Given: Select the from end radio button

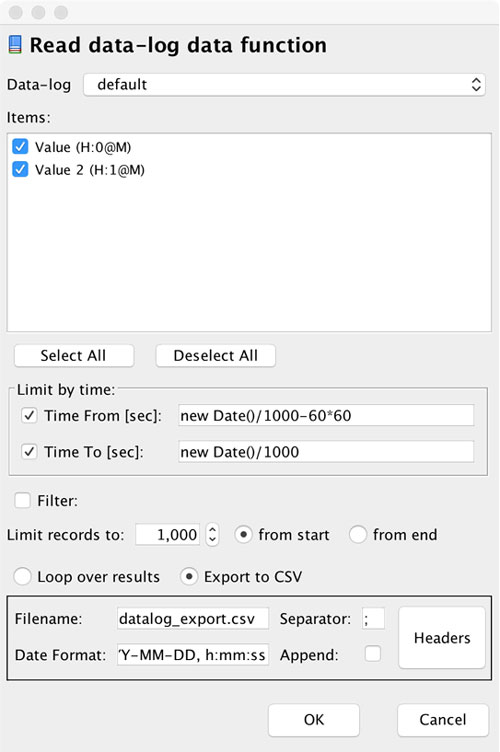Looking at the screenshot, I should pos(358,535).
